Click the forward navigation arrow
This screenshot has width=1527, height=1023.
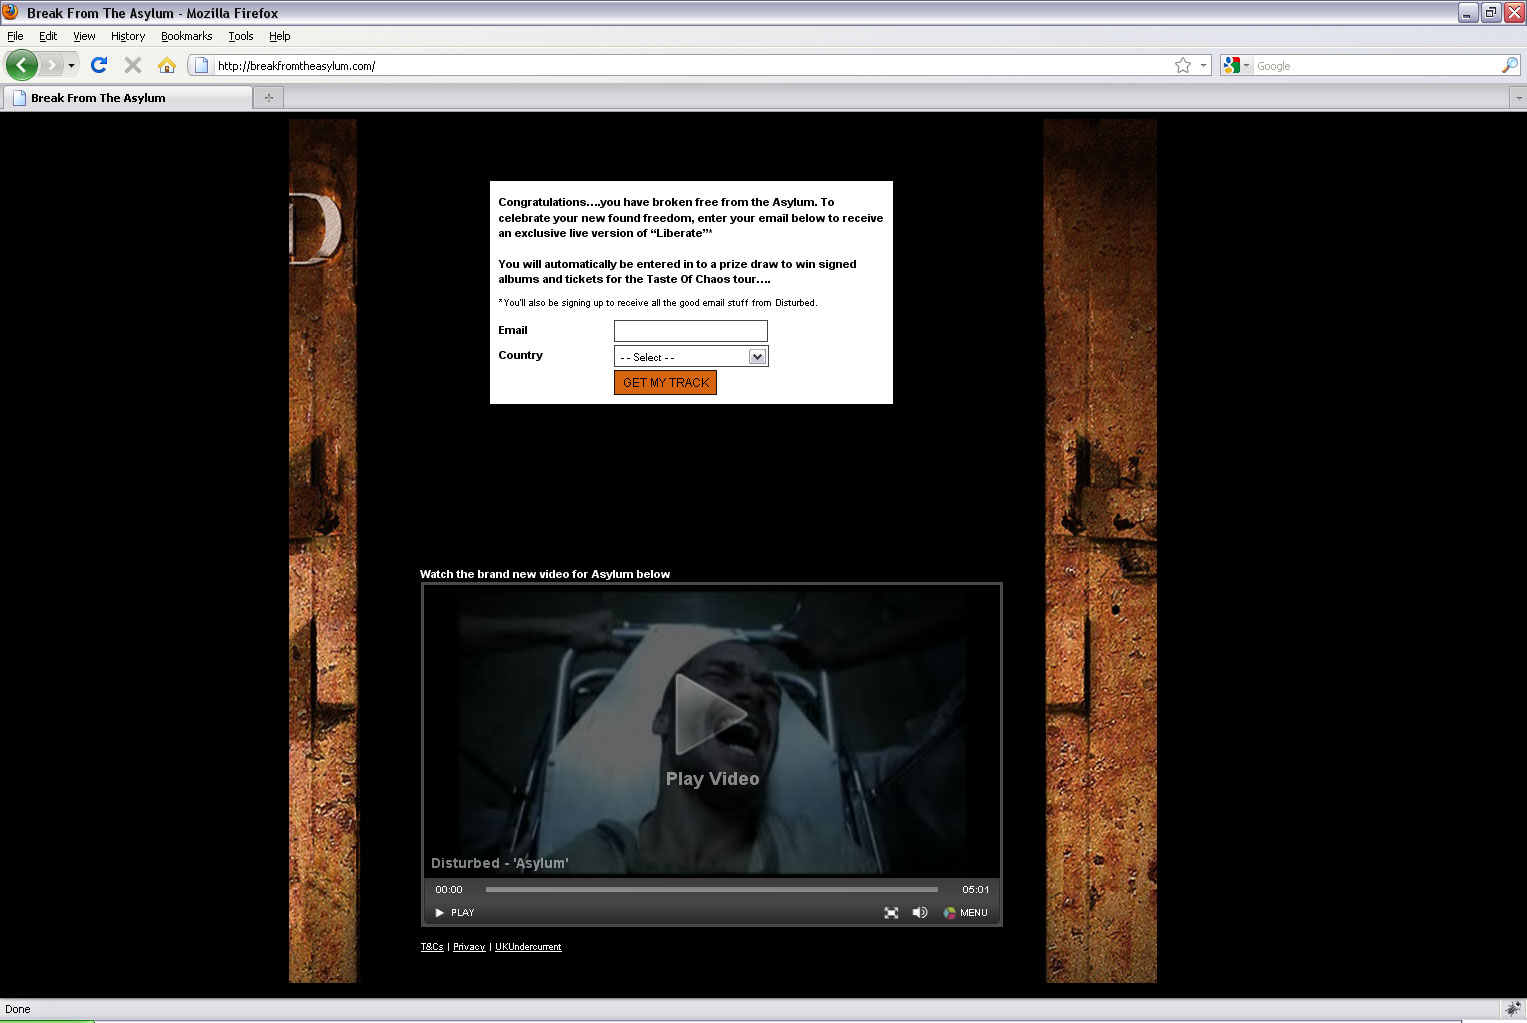(x=51, y=65)
